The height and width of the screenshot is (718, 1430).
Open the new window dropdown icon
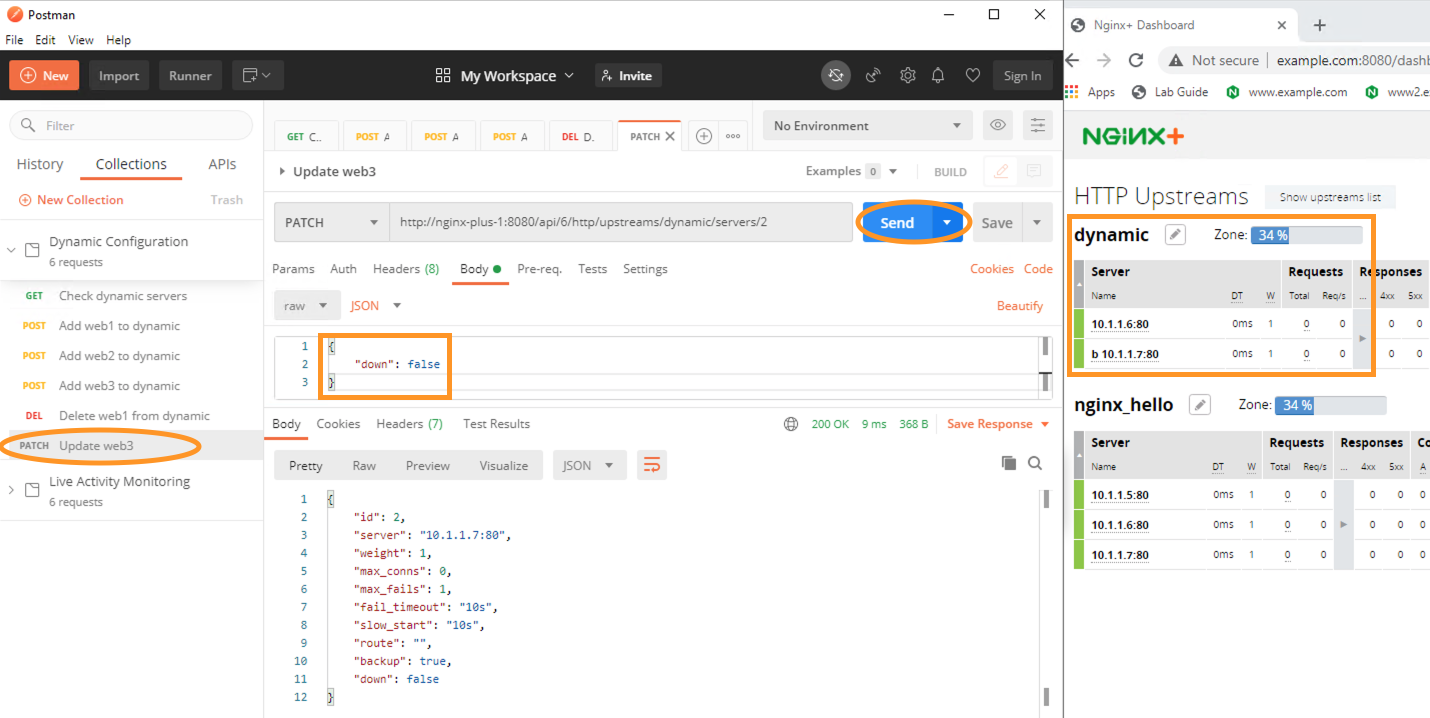[x=258, y=76]
